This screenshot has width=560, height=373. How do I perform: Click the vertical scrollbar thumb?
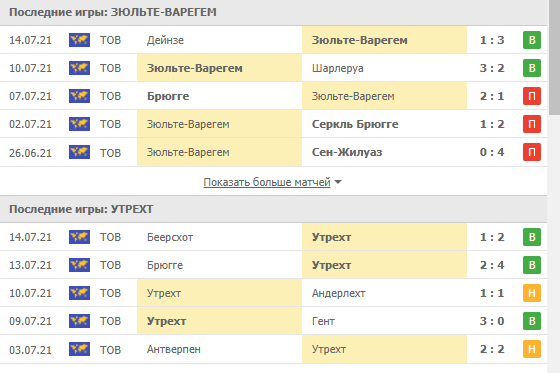554,57
